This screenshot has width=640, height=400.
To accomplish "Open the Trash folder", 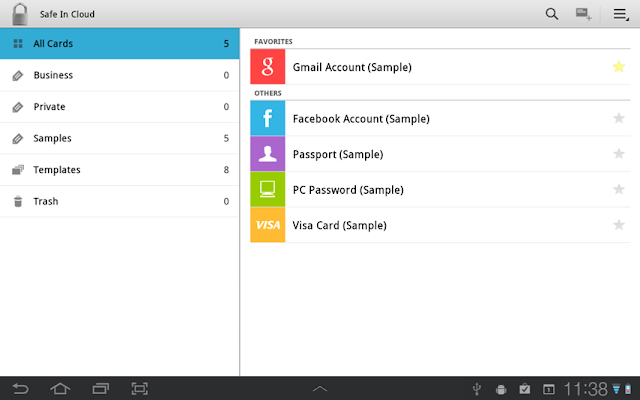I will pyautogui.click(x=120, y=201).
